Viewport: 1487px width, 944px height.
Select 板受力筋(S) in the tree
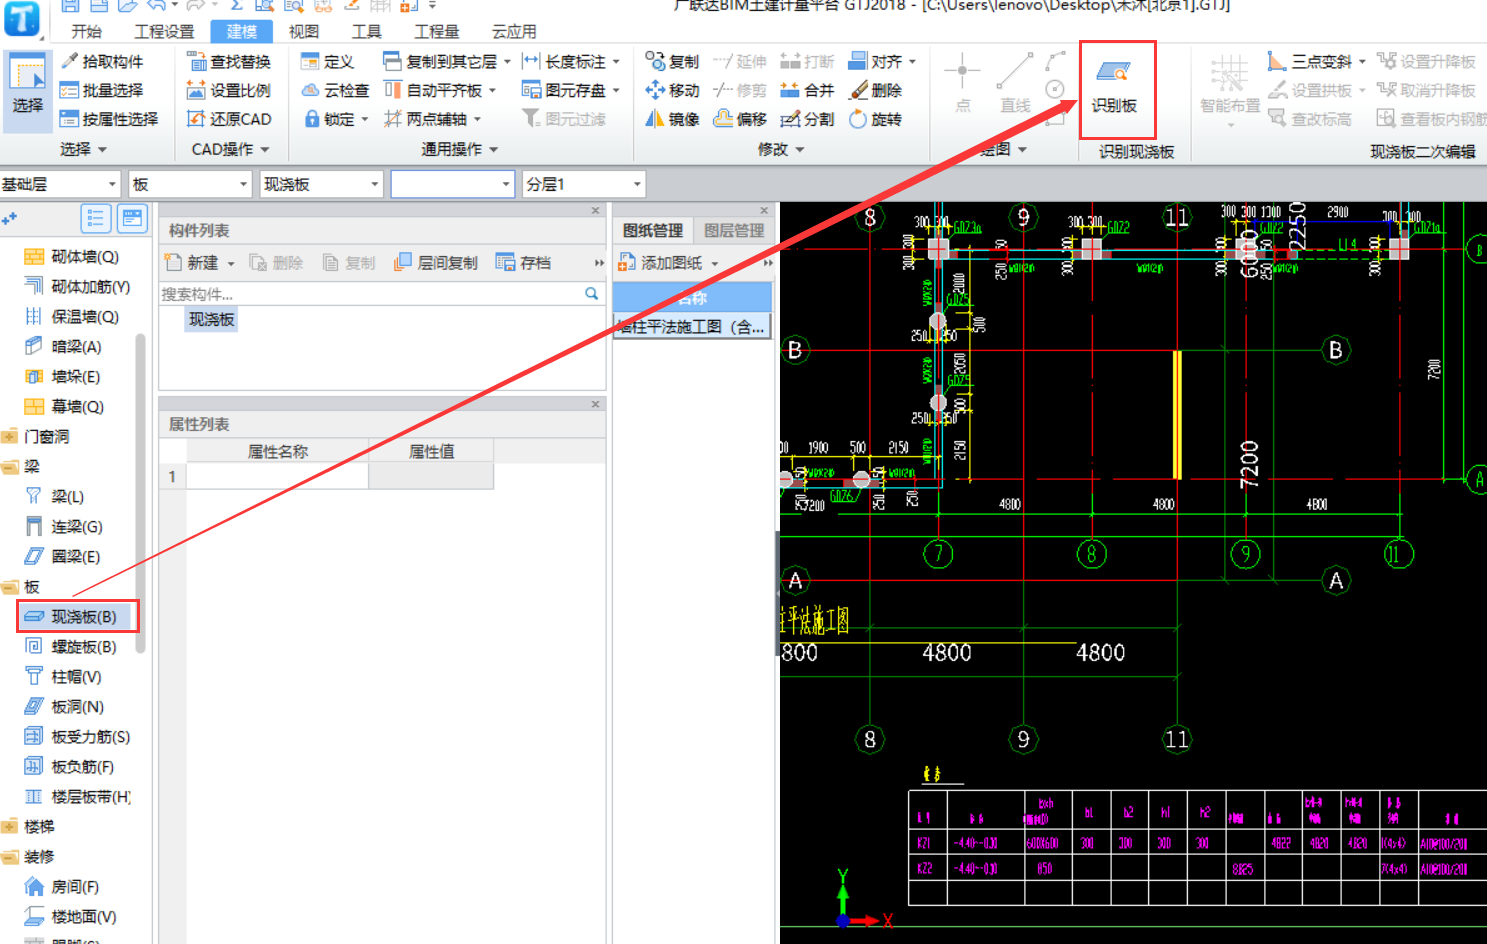click(77, 737)
